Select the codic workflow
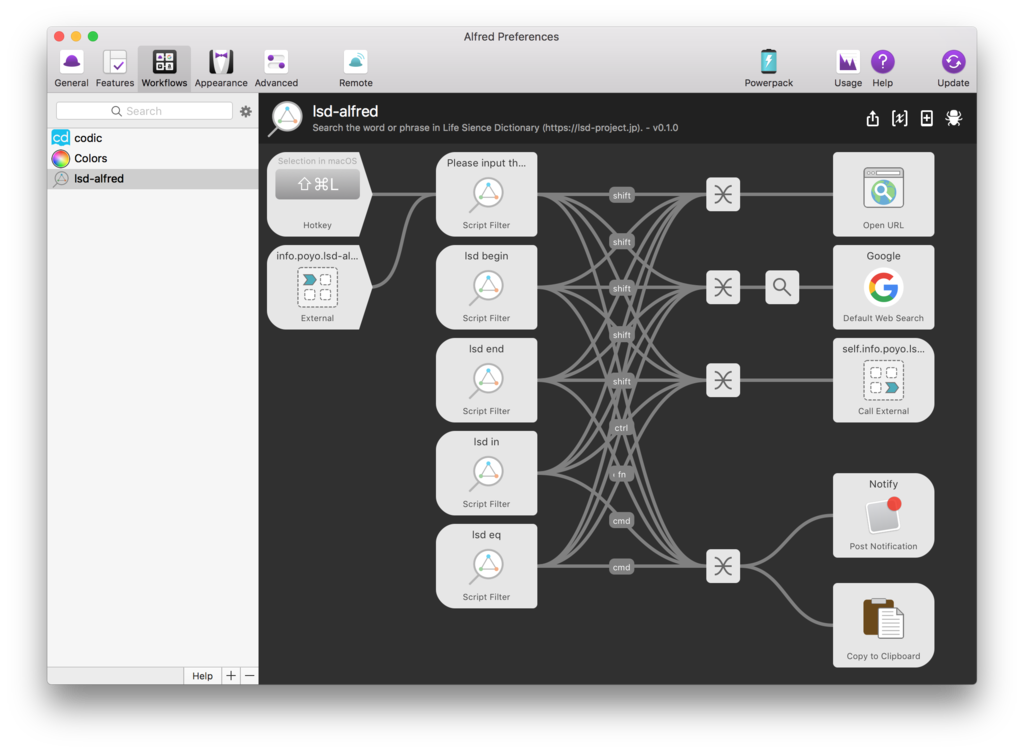The width and height of the screenshot is (1024, 752). pyautogui.click(x=153, y=138)
